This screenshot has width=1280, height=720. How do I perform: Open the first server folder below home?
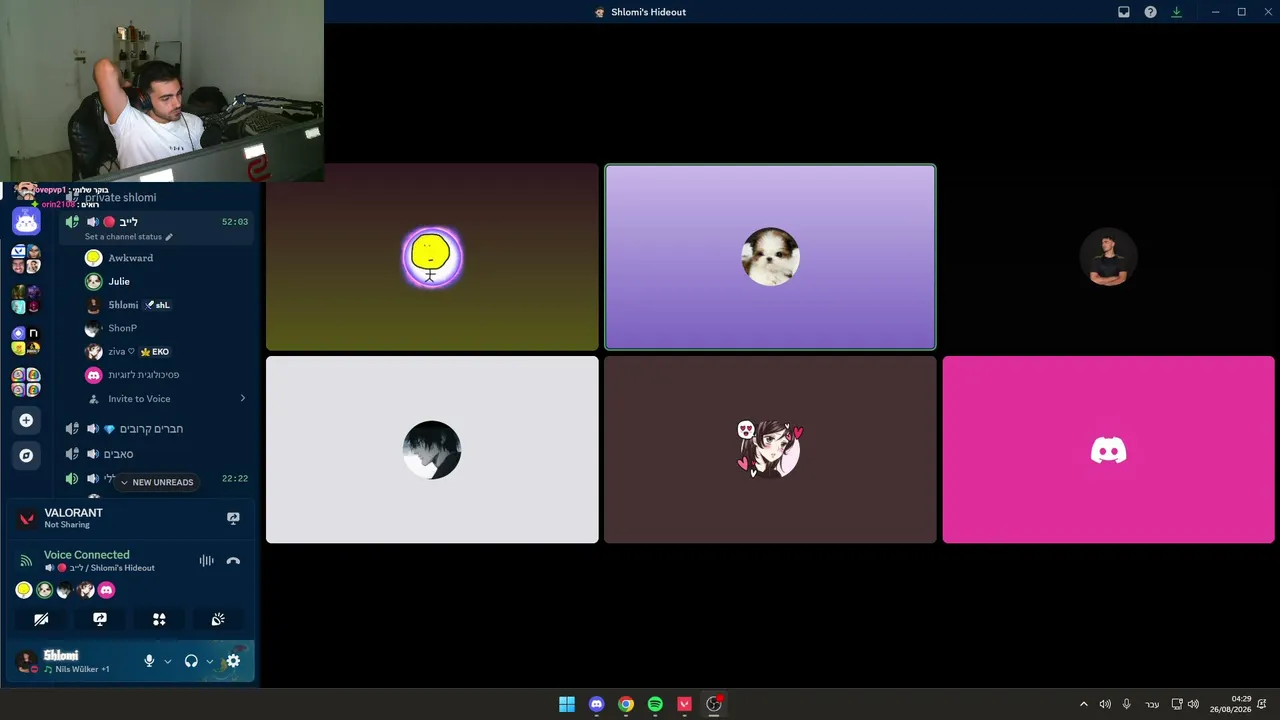click(x=26, y=258)
